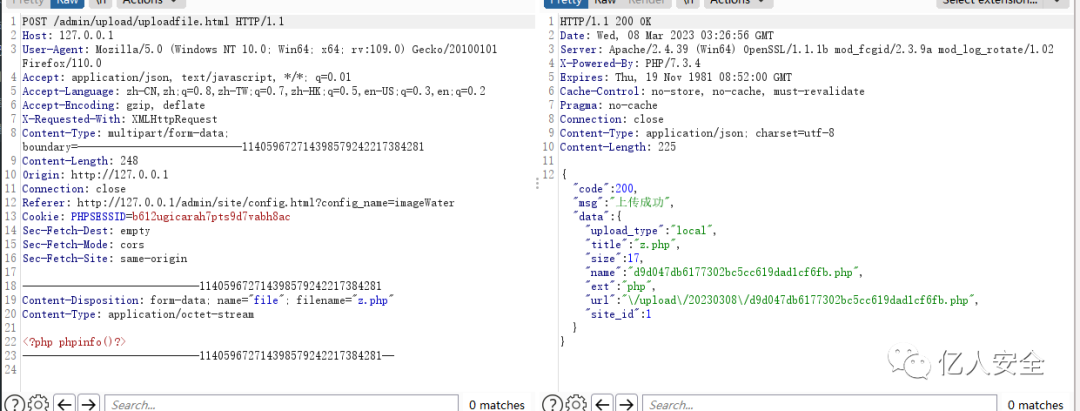Image resolution: width=1080 pixels, height=411 pixels.
Task: Click the 'boundary=' value line
Action: 223,147
